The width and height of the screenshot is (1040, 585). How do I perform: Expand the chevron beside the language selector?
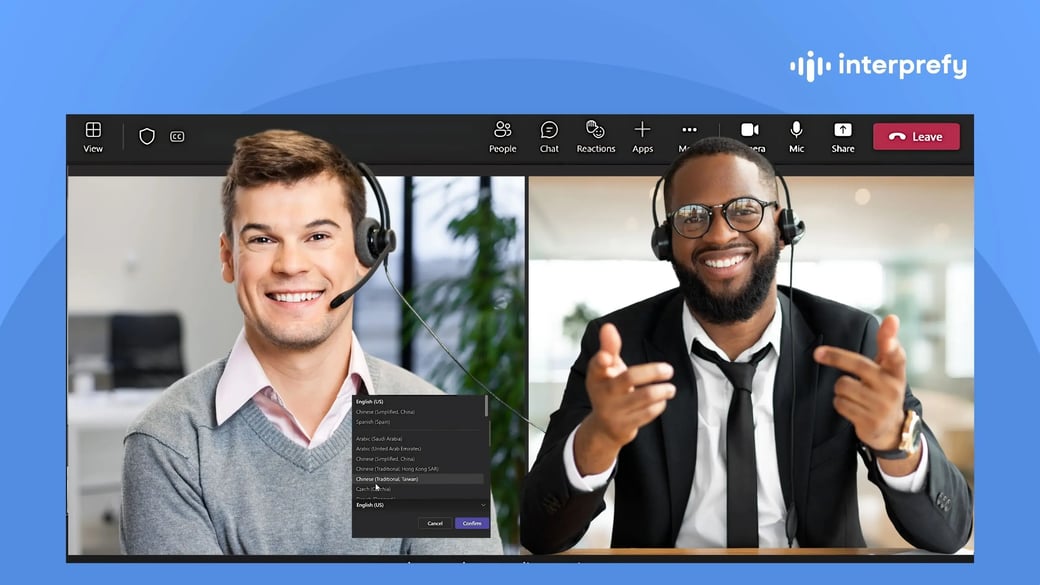(483, 505)
